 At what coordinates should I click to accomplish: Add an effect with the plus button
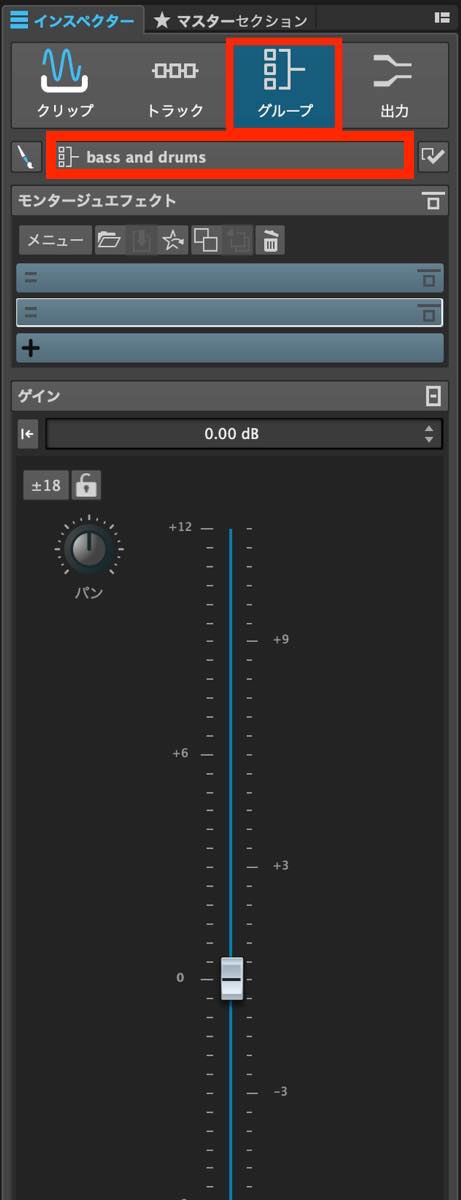[x=230, y=348]
